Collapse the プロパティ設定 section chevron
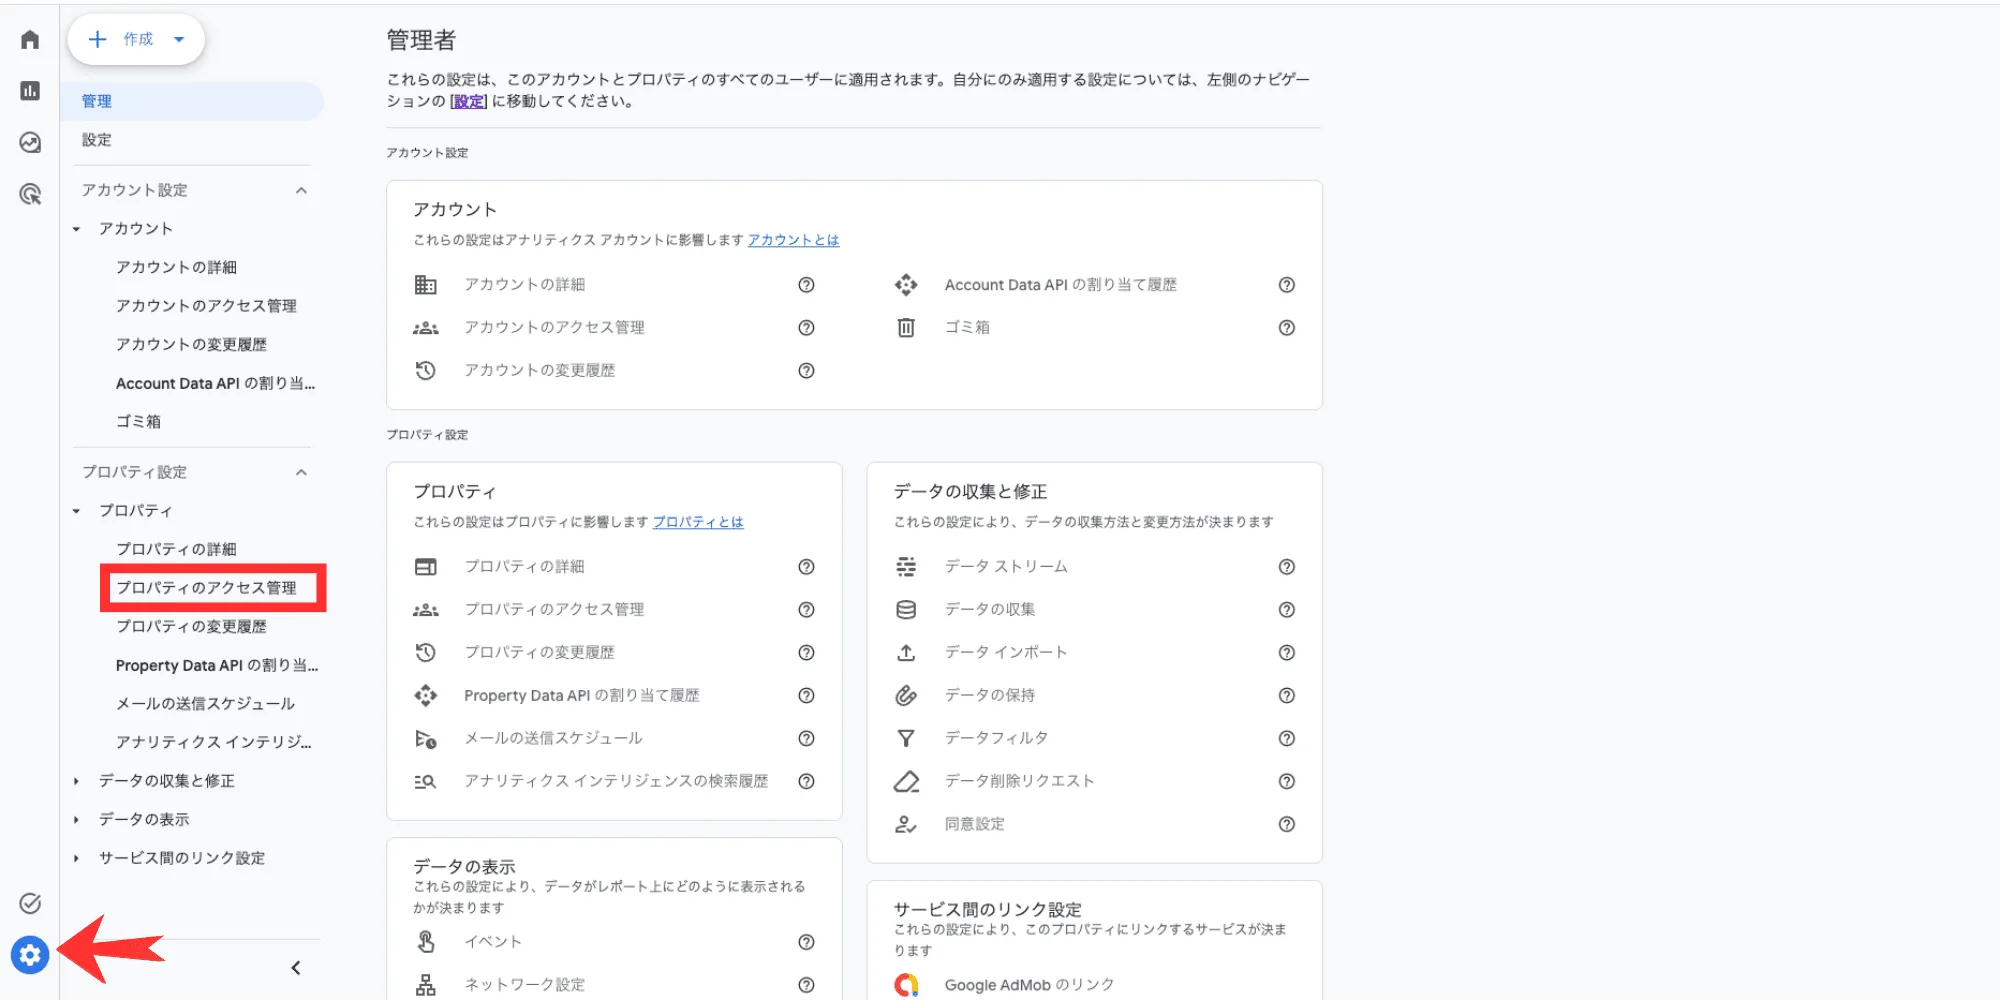2000x1000 pixels. (301, 472)
